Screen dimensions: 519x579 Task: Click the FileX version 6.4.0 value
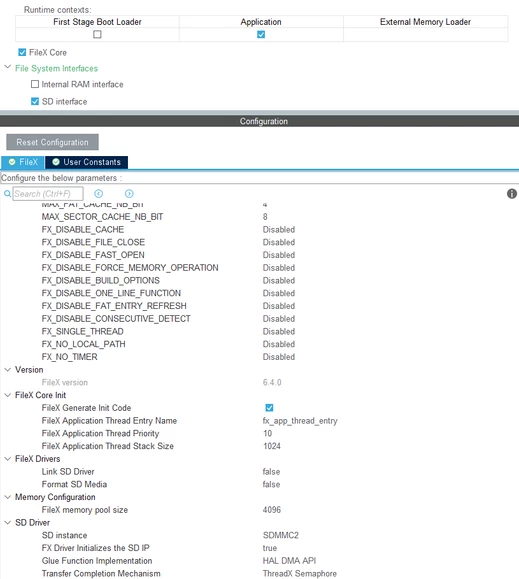click(272, 383)
